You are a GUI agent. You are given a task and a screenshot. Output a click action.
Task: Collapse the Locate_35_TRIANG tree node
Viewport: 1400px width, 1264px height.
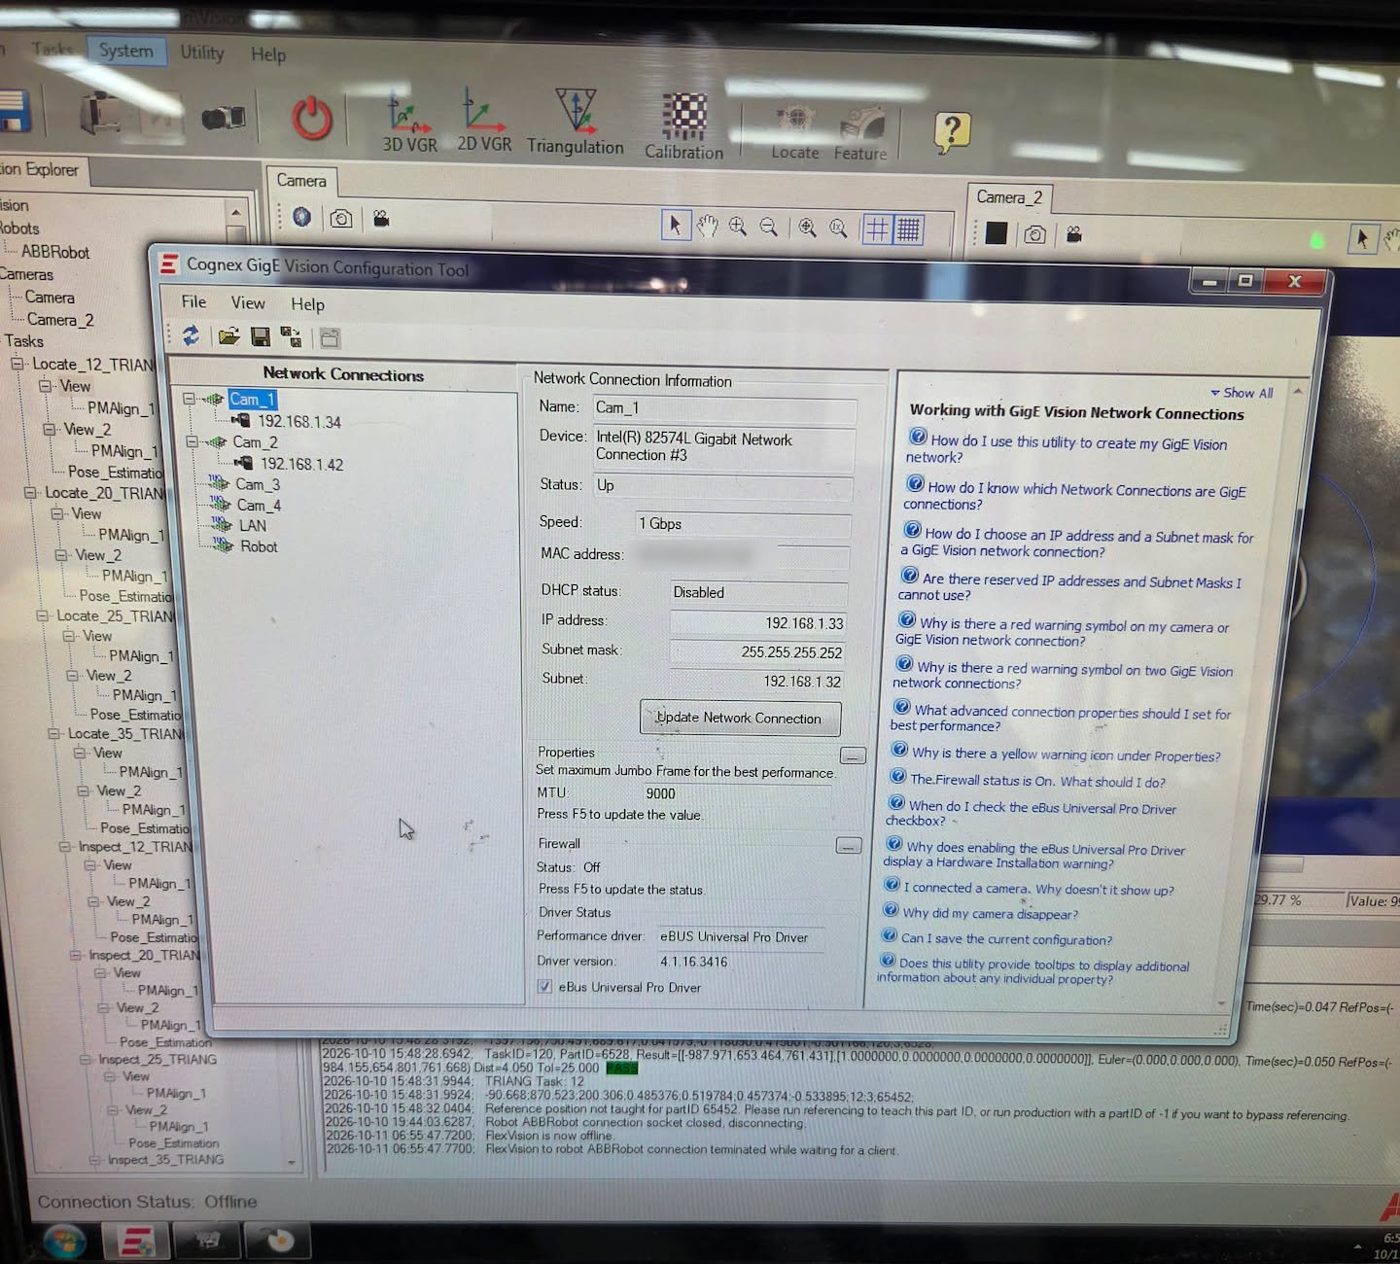(53, 733)
